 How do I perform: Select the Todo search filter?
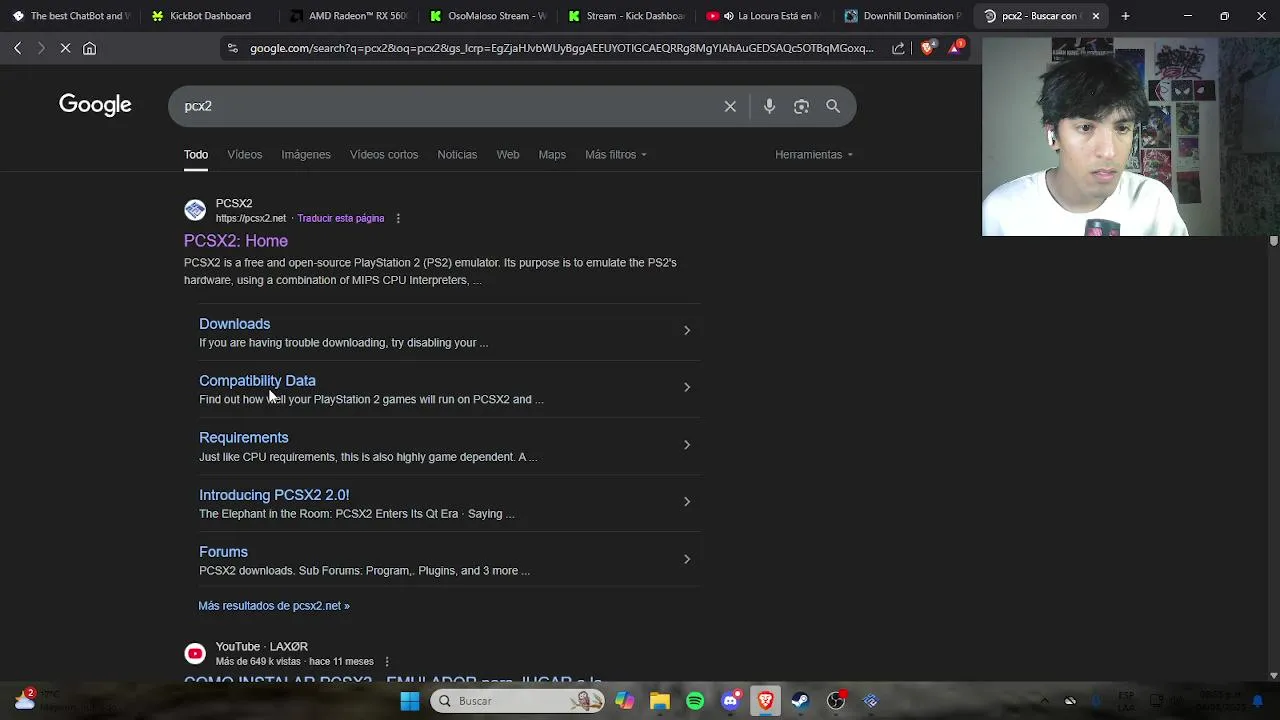(196, 154)
